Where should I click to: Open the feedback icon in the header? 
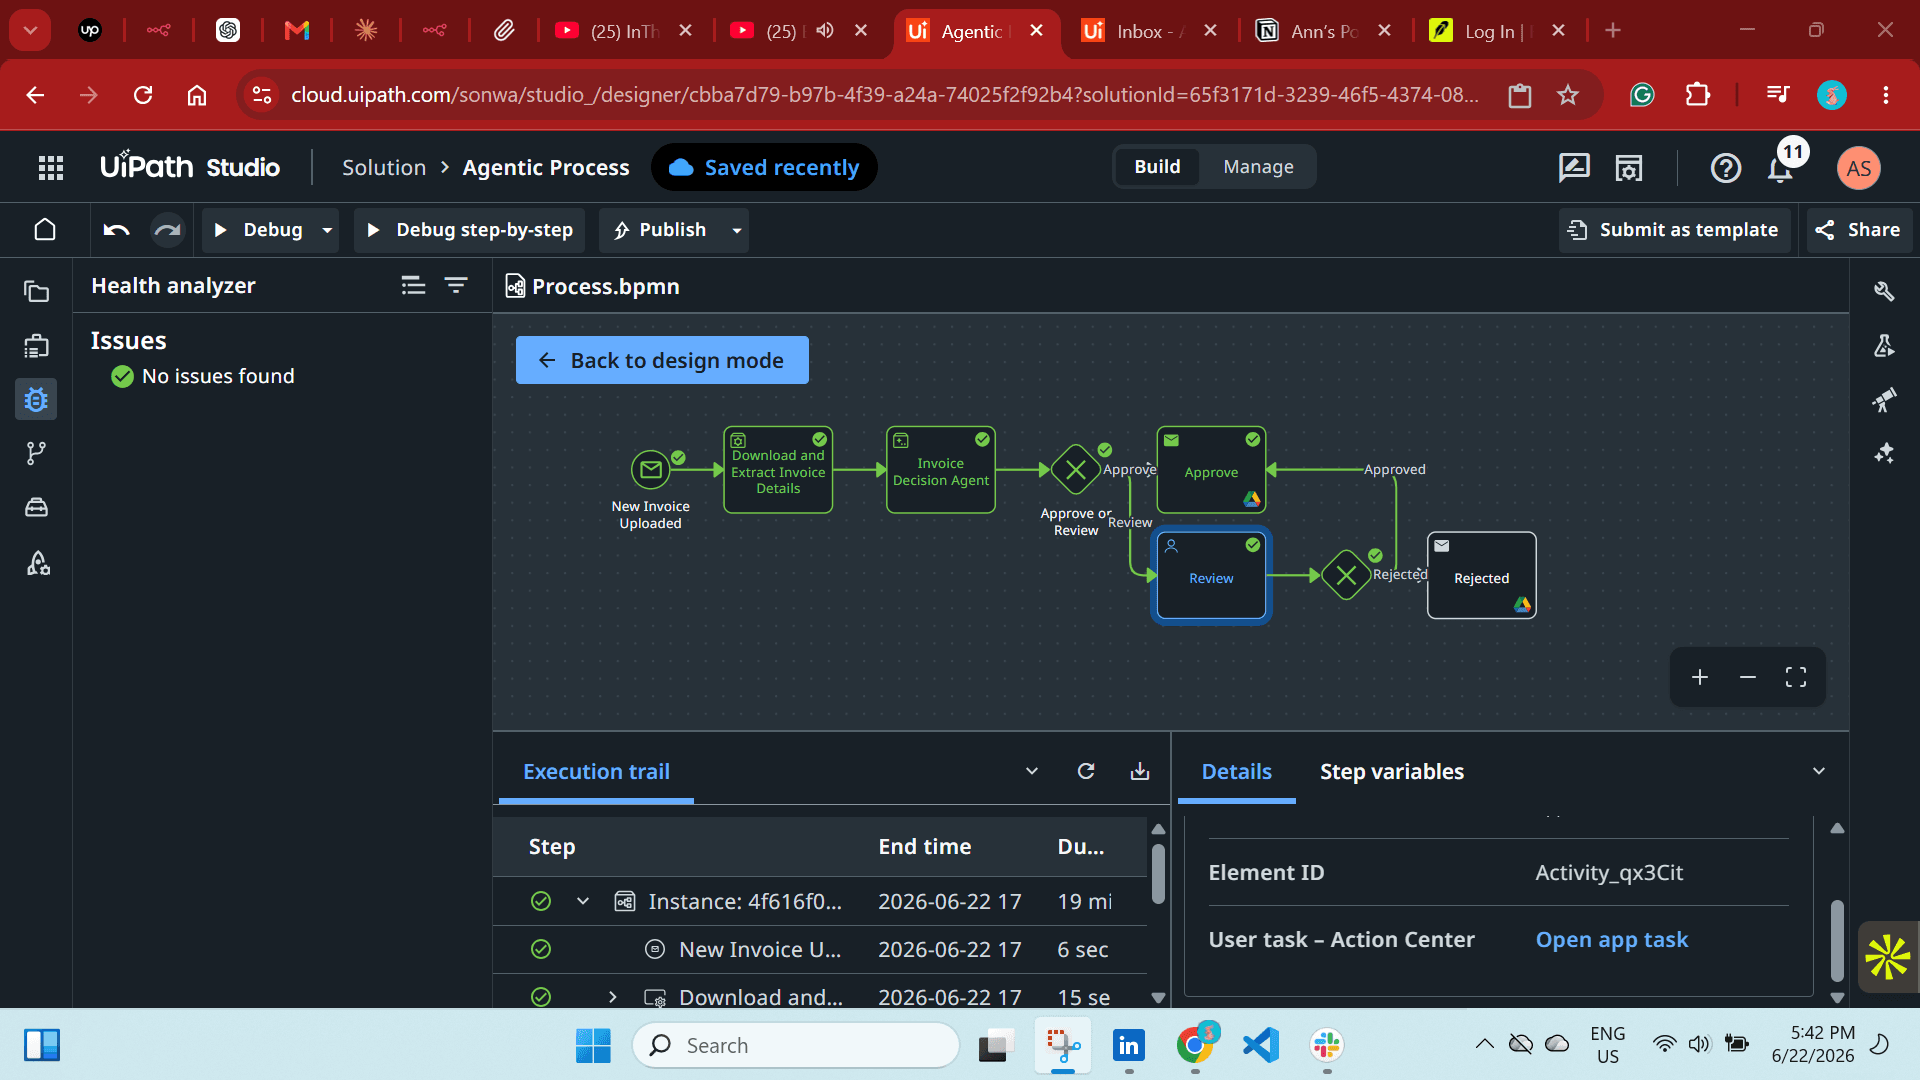pyautogui.click(x=1574, y=168)
